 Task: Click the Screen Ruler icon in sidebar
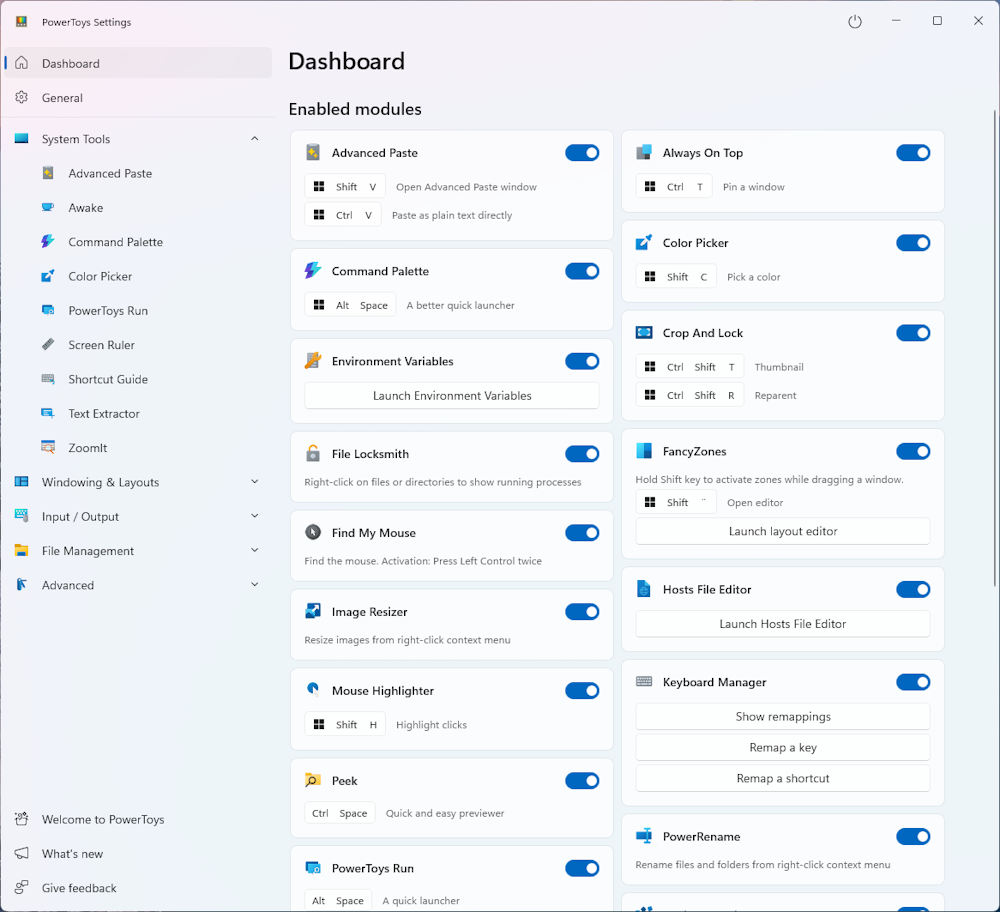click(x=48, y=344)
